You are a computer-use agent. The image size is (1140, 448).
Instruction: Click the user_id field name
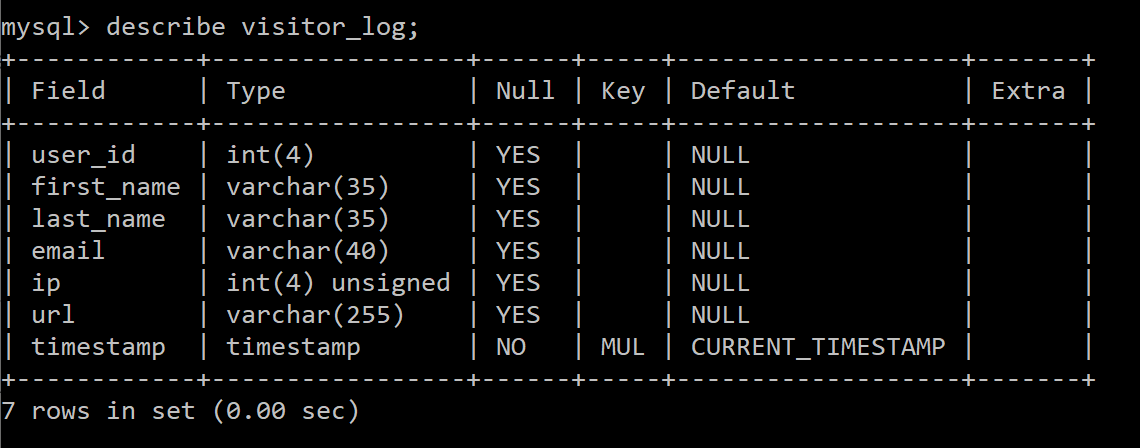(83, 155)
